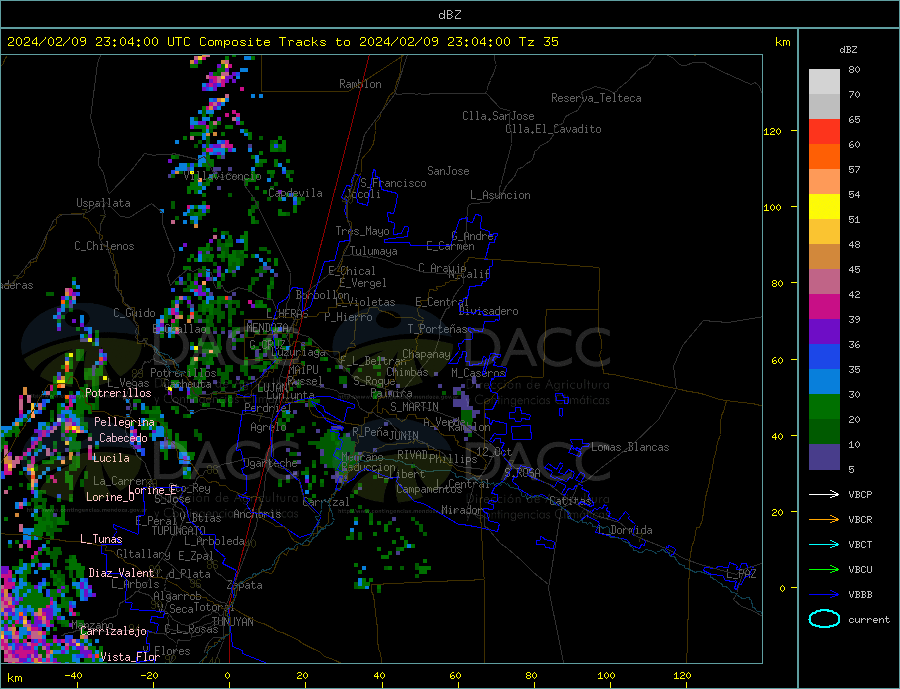Click the cyan 'current' ellipse symbol

point(824,619)
